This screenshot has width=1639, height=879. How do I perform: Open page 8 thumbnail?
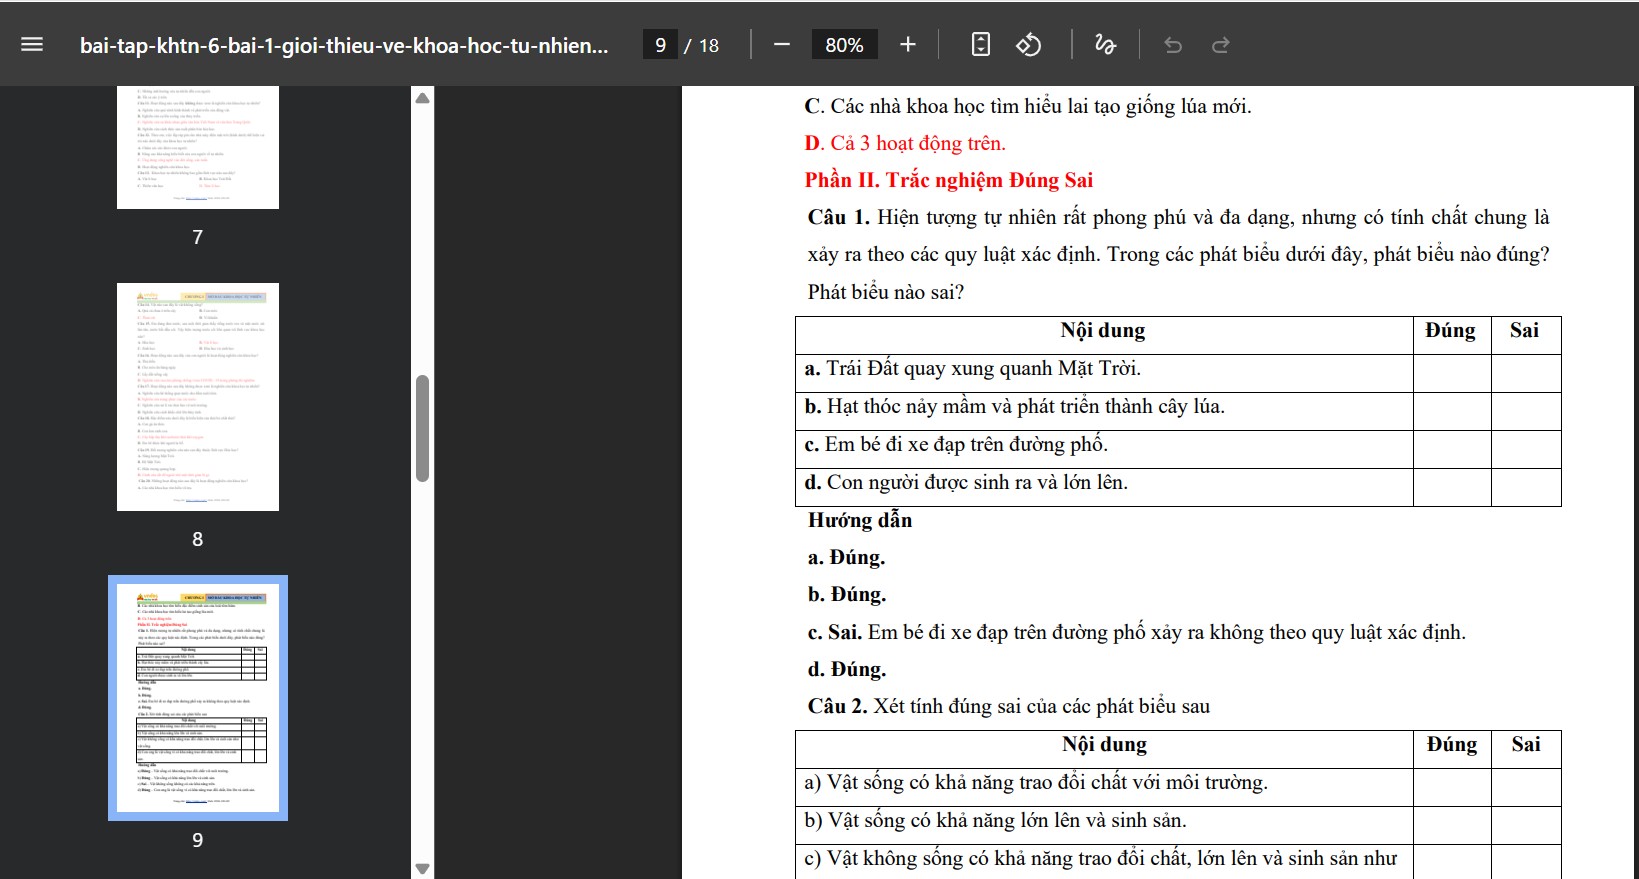pyautogui.click(x=198, y=397)
